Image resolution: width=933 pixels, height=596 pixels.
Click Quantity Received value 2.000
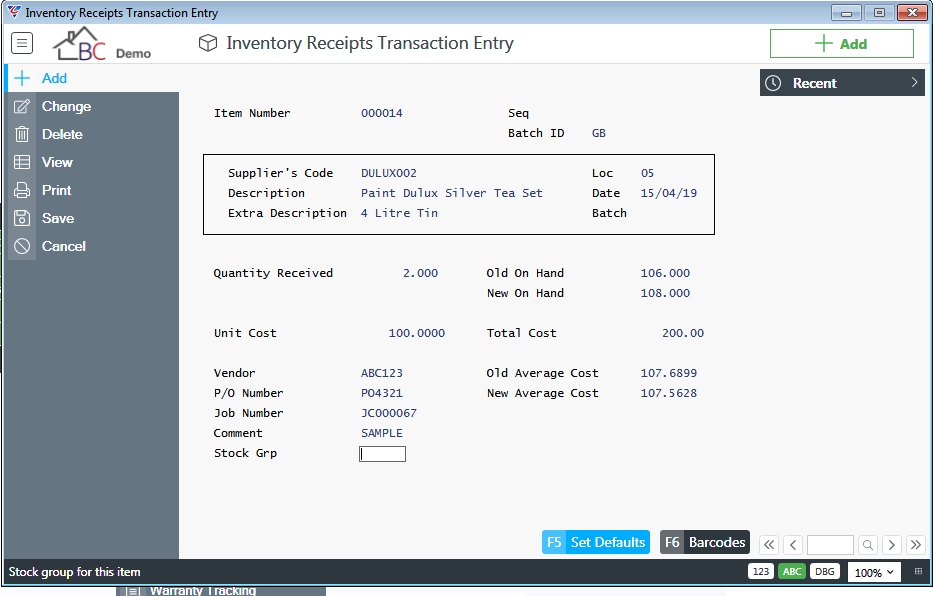pos(420,273)
